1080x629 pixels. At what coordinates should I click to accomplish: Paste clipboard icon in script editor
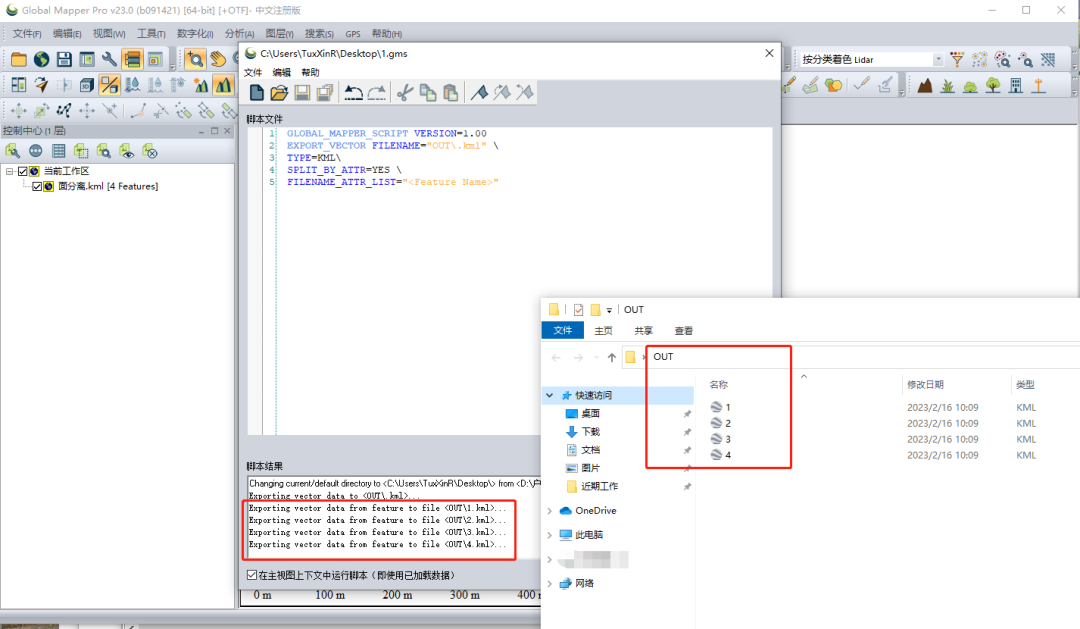tap(450, 93)
